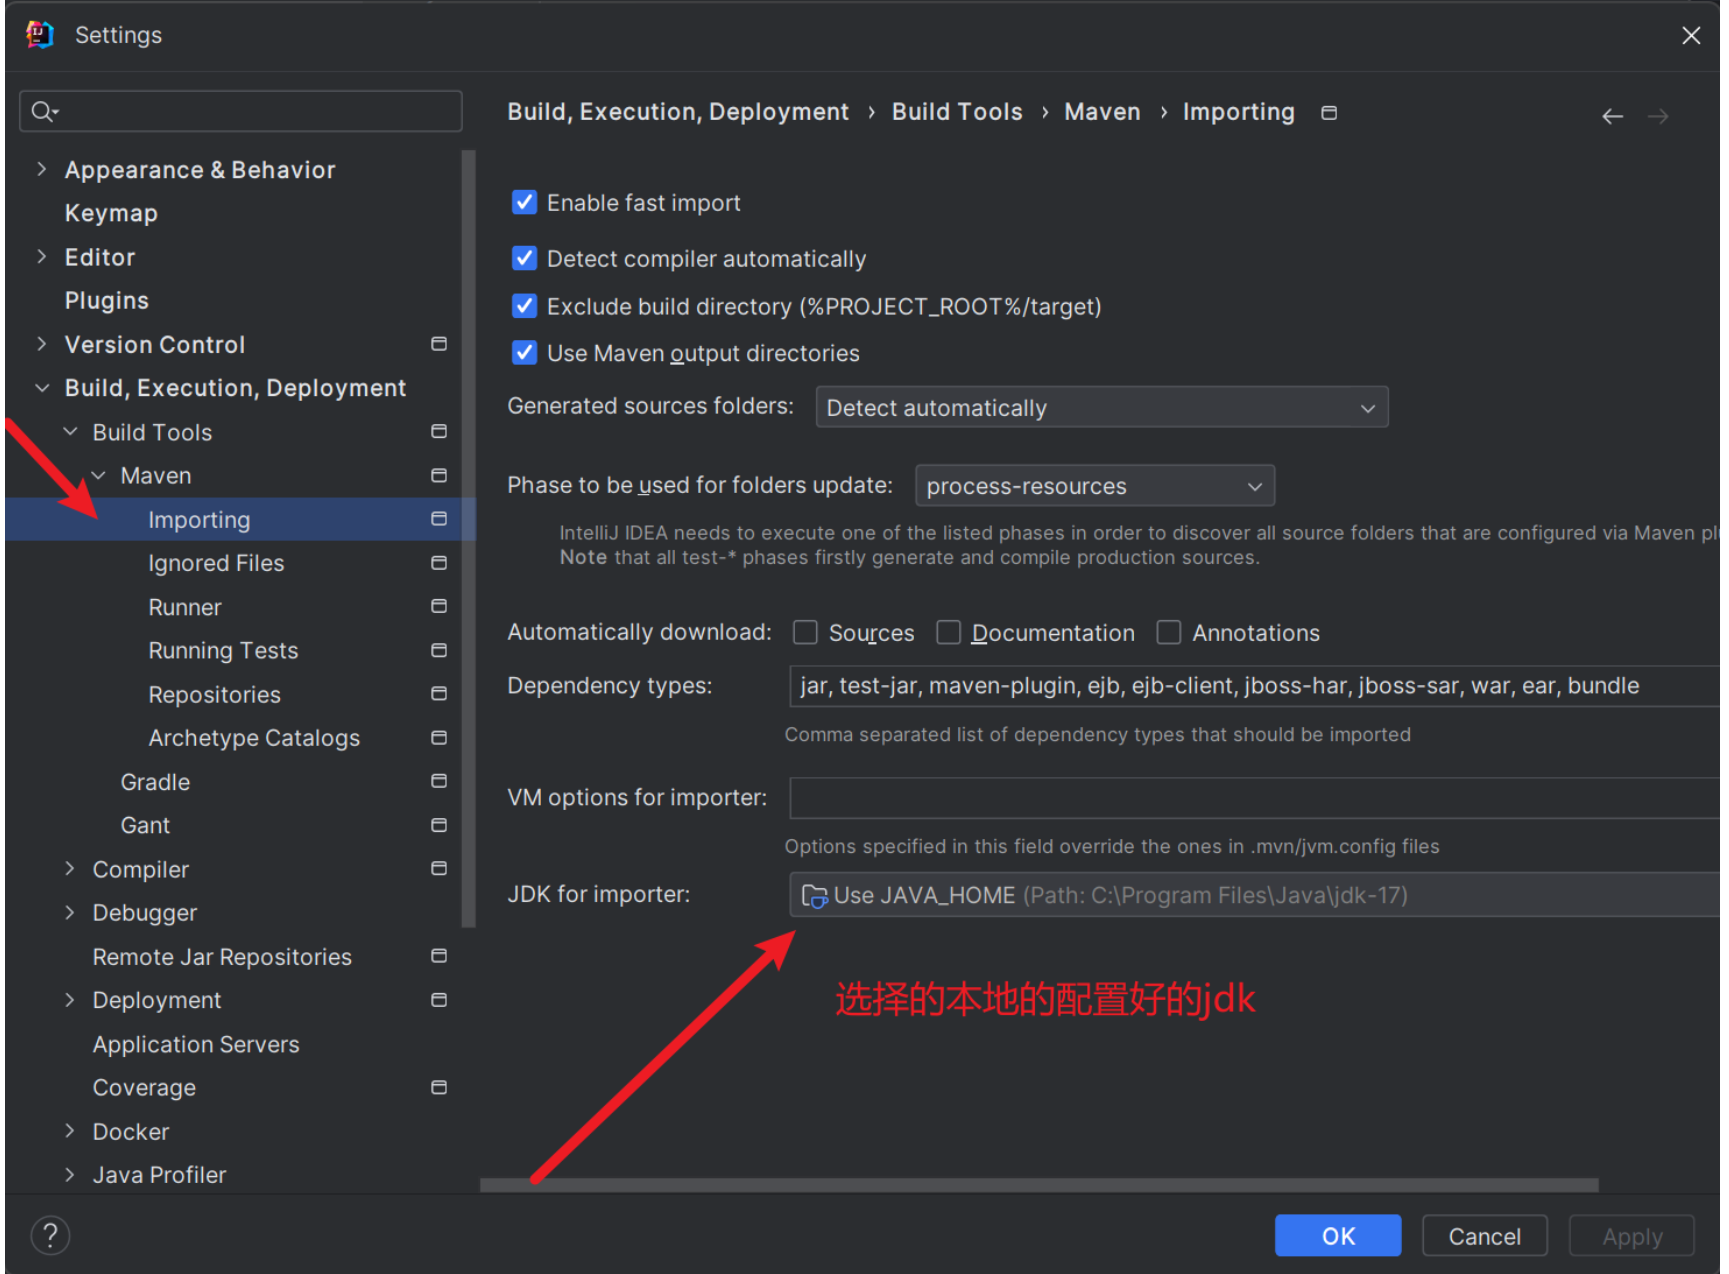1729x1274 pixels.
Task: Open Application Servers settings
Action: [196, 1044]
